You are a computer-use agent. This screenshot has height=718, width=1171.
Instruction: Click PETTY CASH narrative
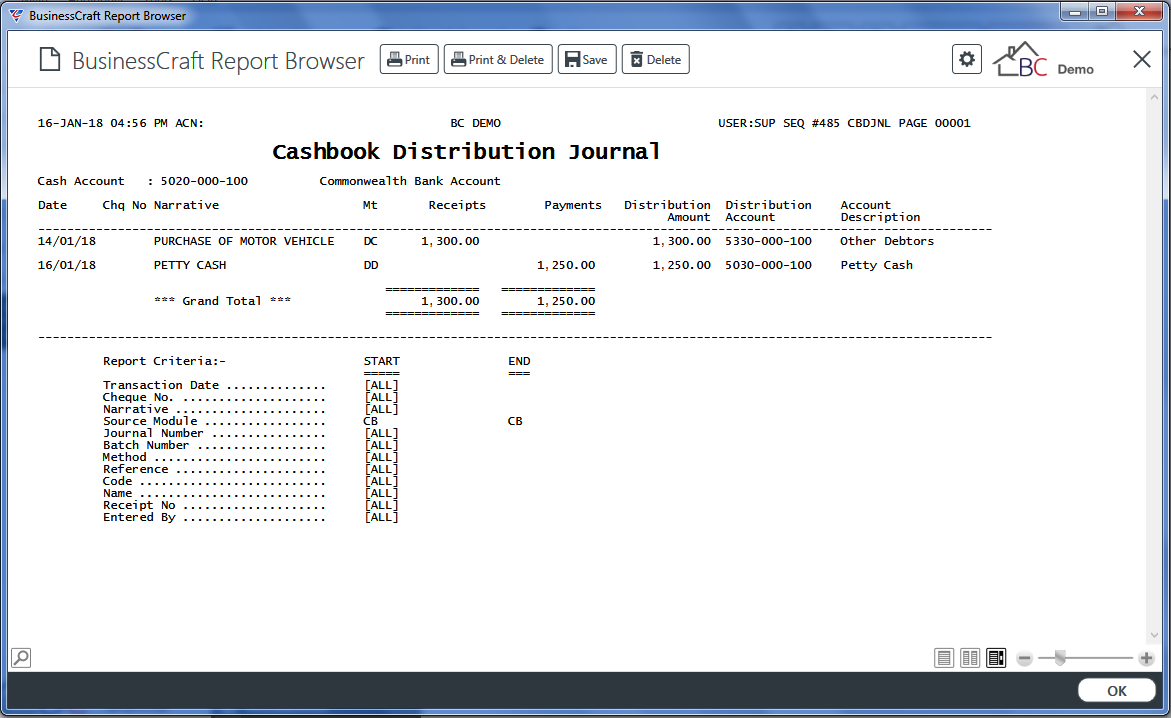[x=190, y=264]
